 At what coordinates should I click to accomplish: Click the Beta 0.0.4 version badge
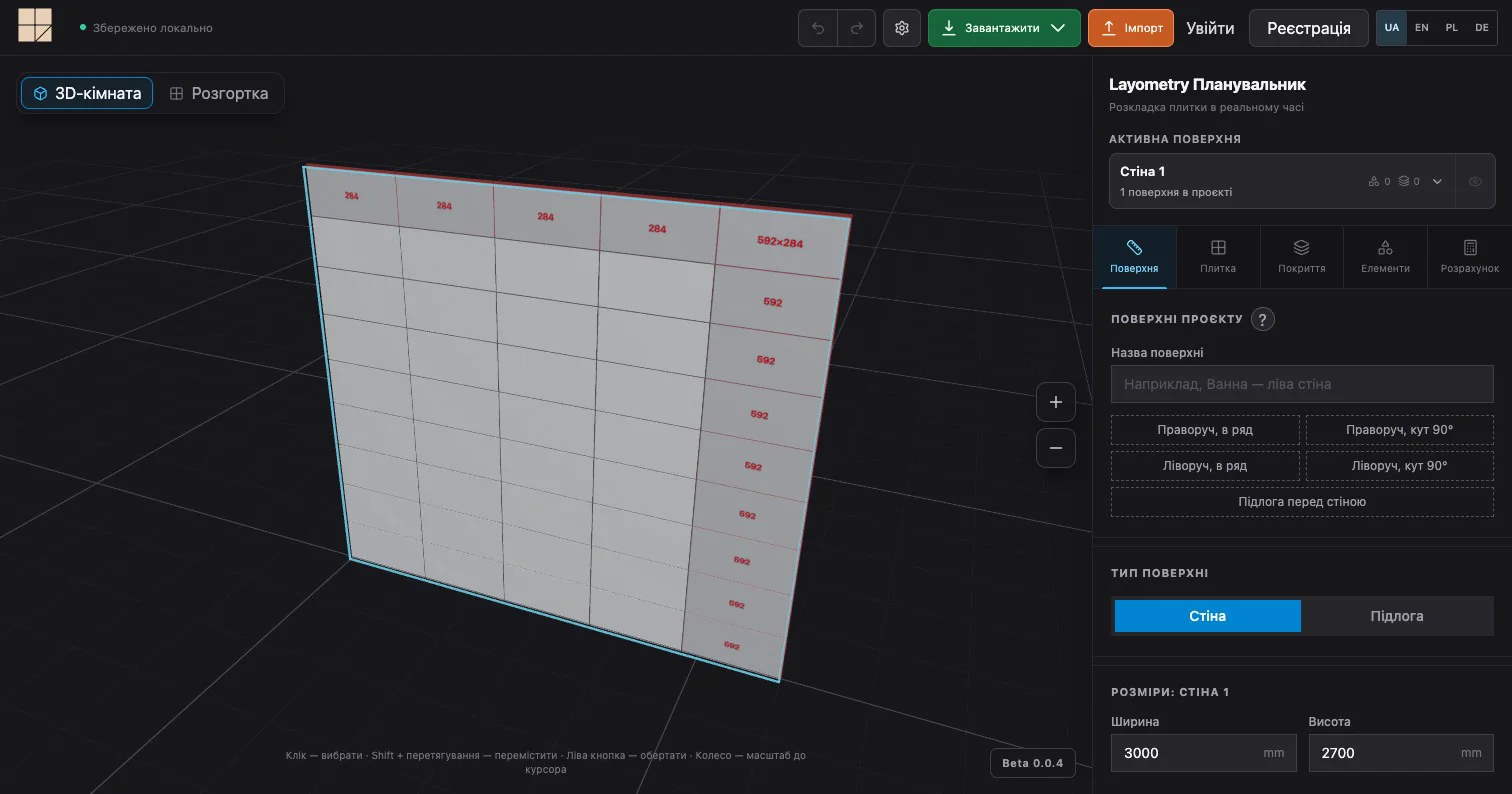point(1033,763)
